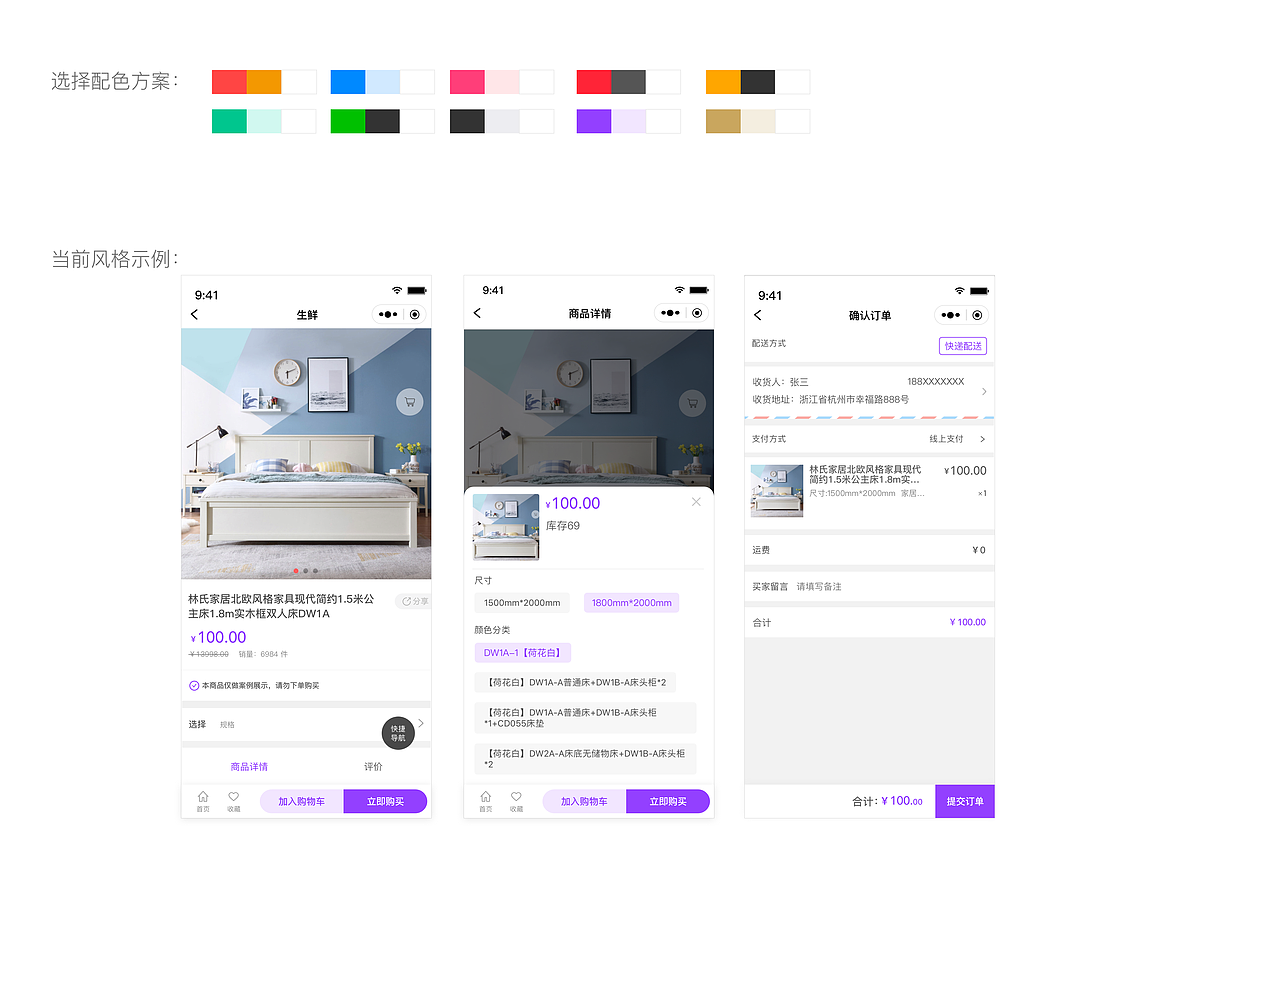Screen dimensions: 1280x1002
Task: Open the product thumbnail in the spec popup
Action: [x=506, y=527]
